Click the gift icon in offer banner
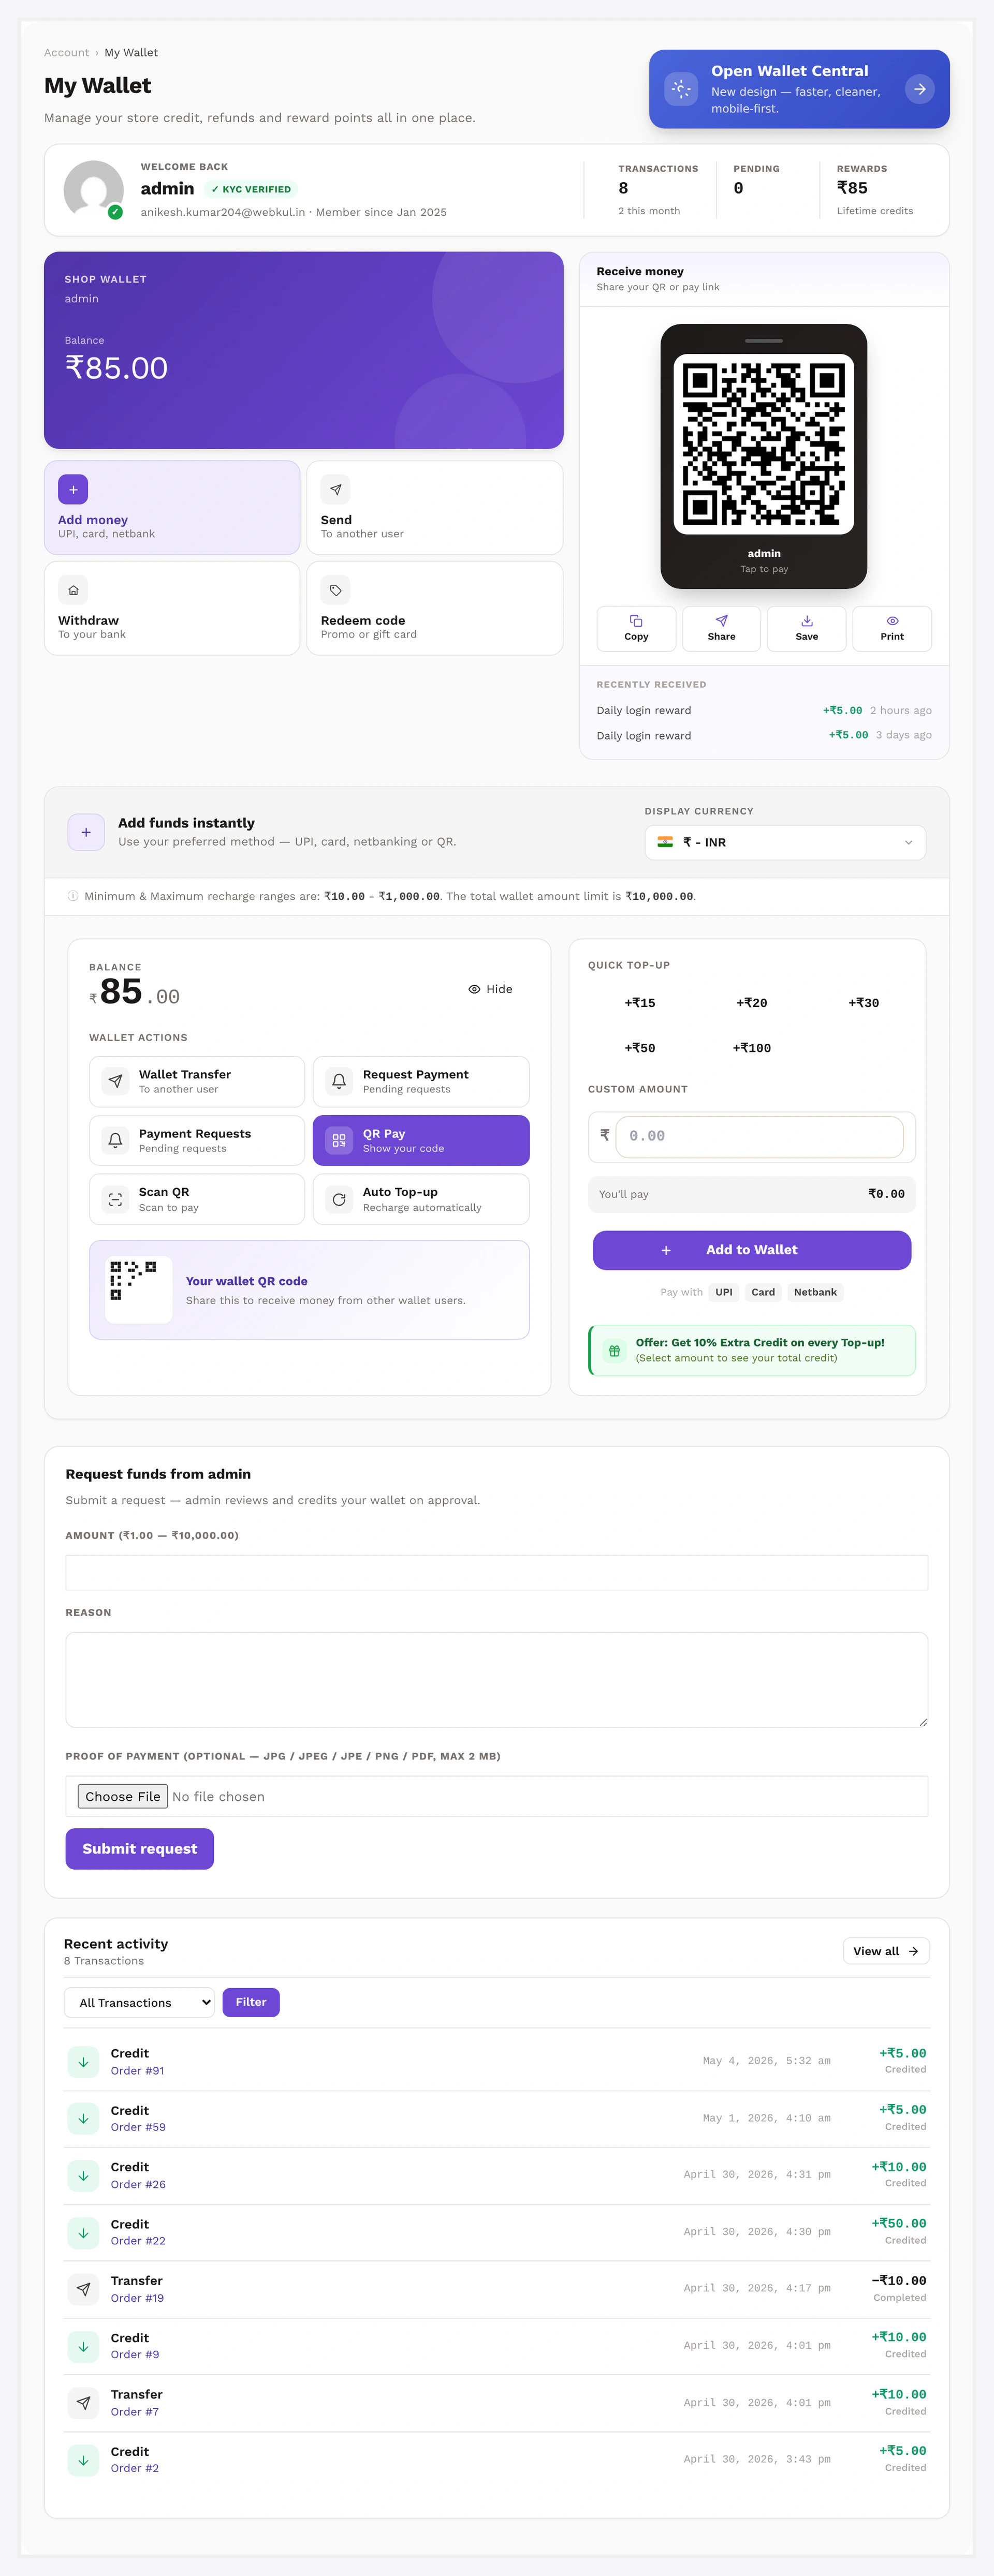This screenshot has width=994, height=2576. (x=615, y=1350)
